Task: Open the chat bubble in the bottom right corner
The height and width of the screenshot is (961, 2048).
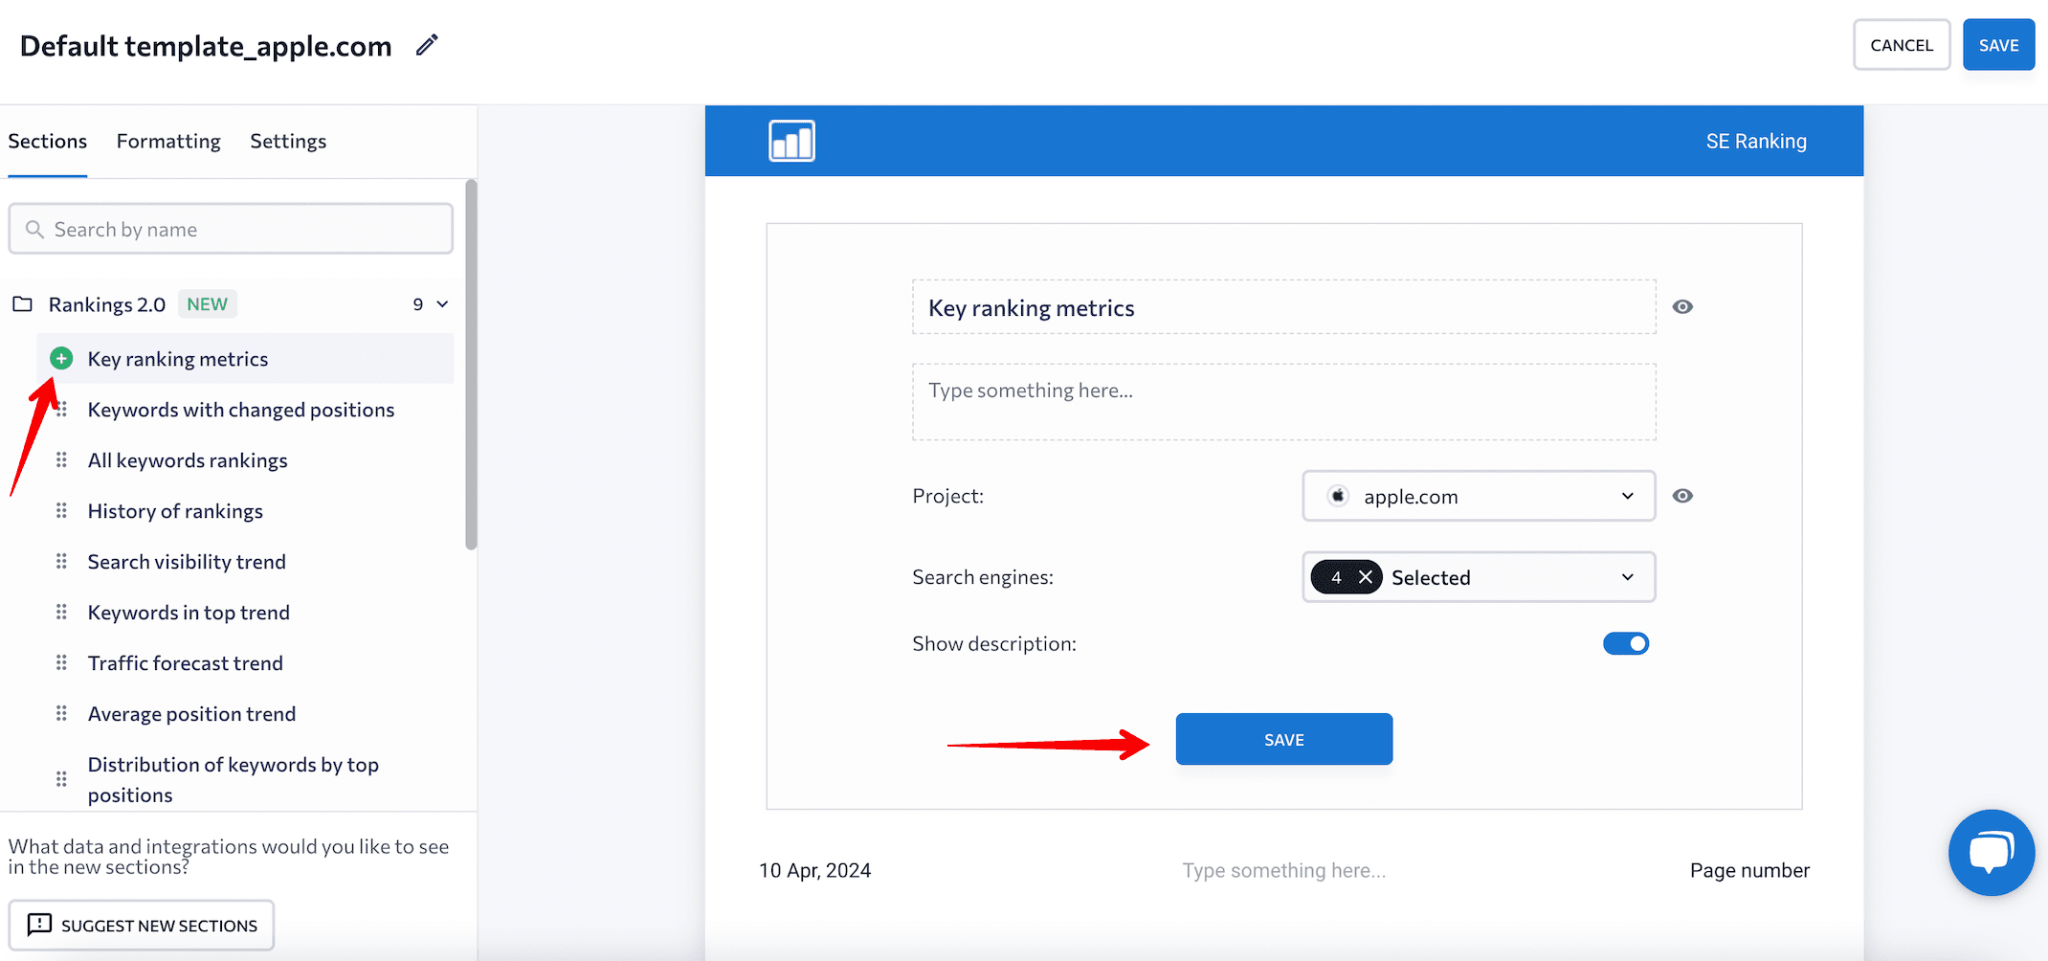Action: pos(1991,852)
